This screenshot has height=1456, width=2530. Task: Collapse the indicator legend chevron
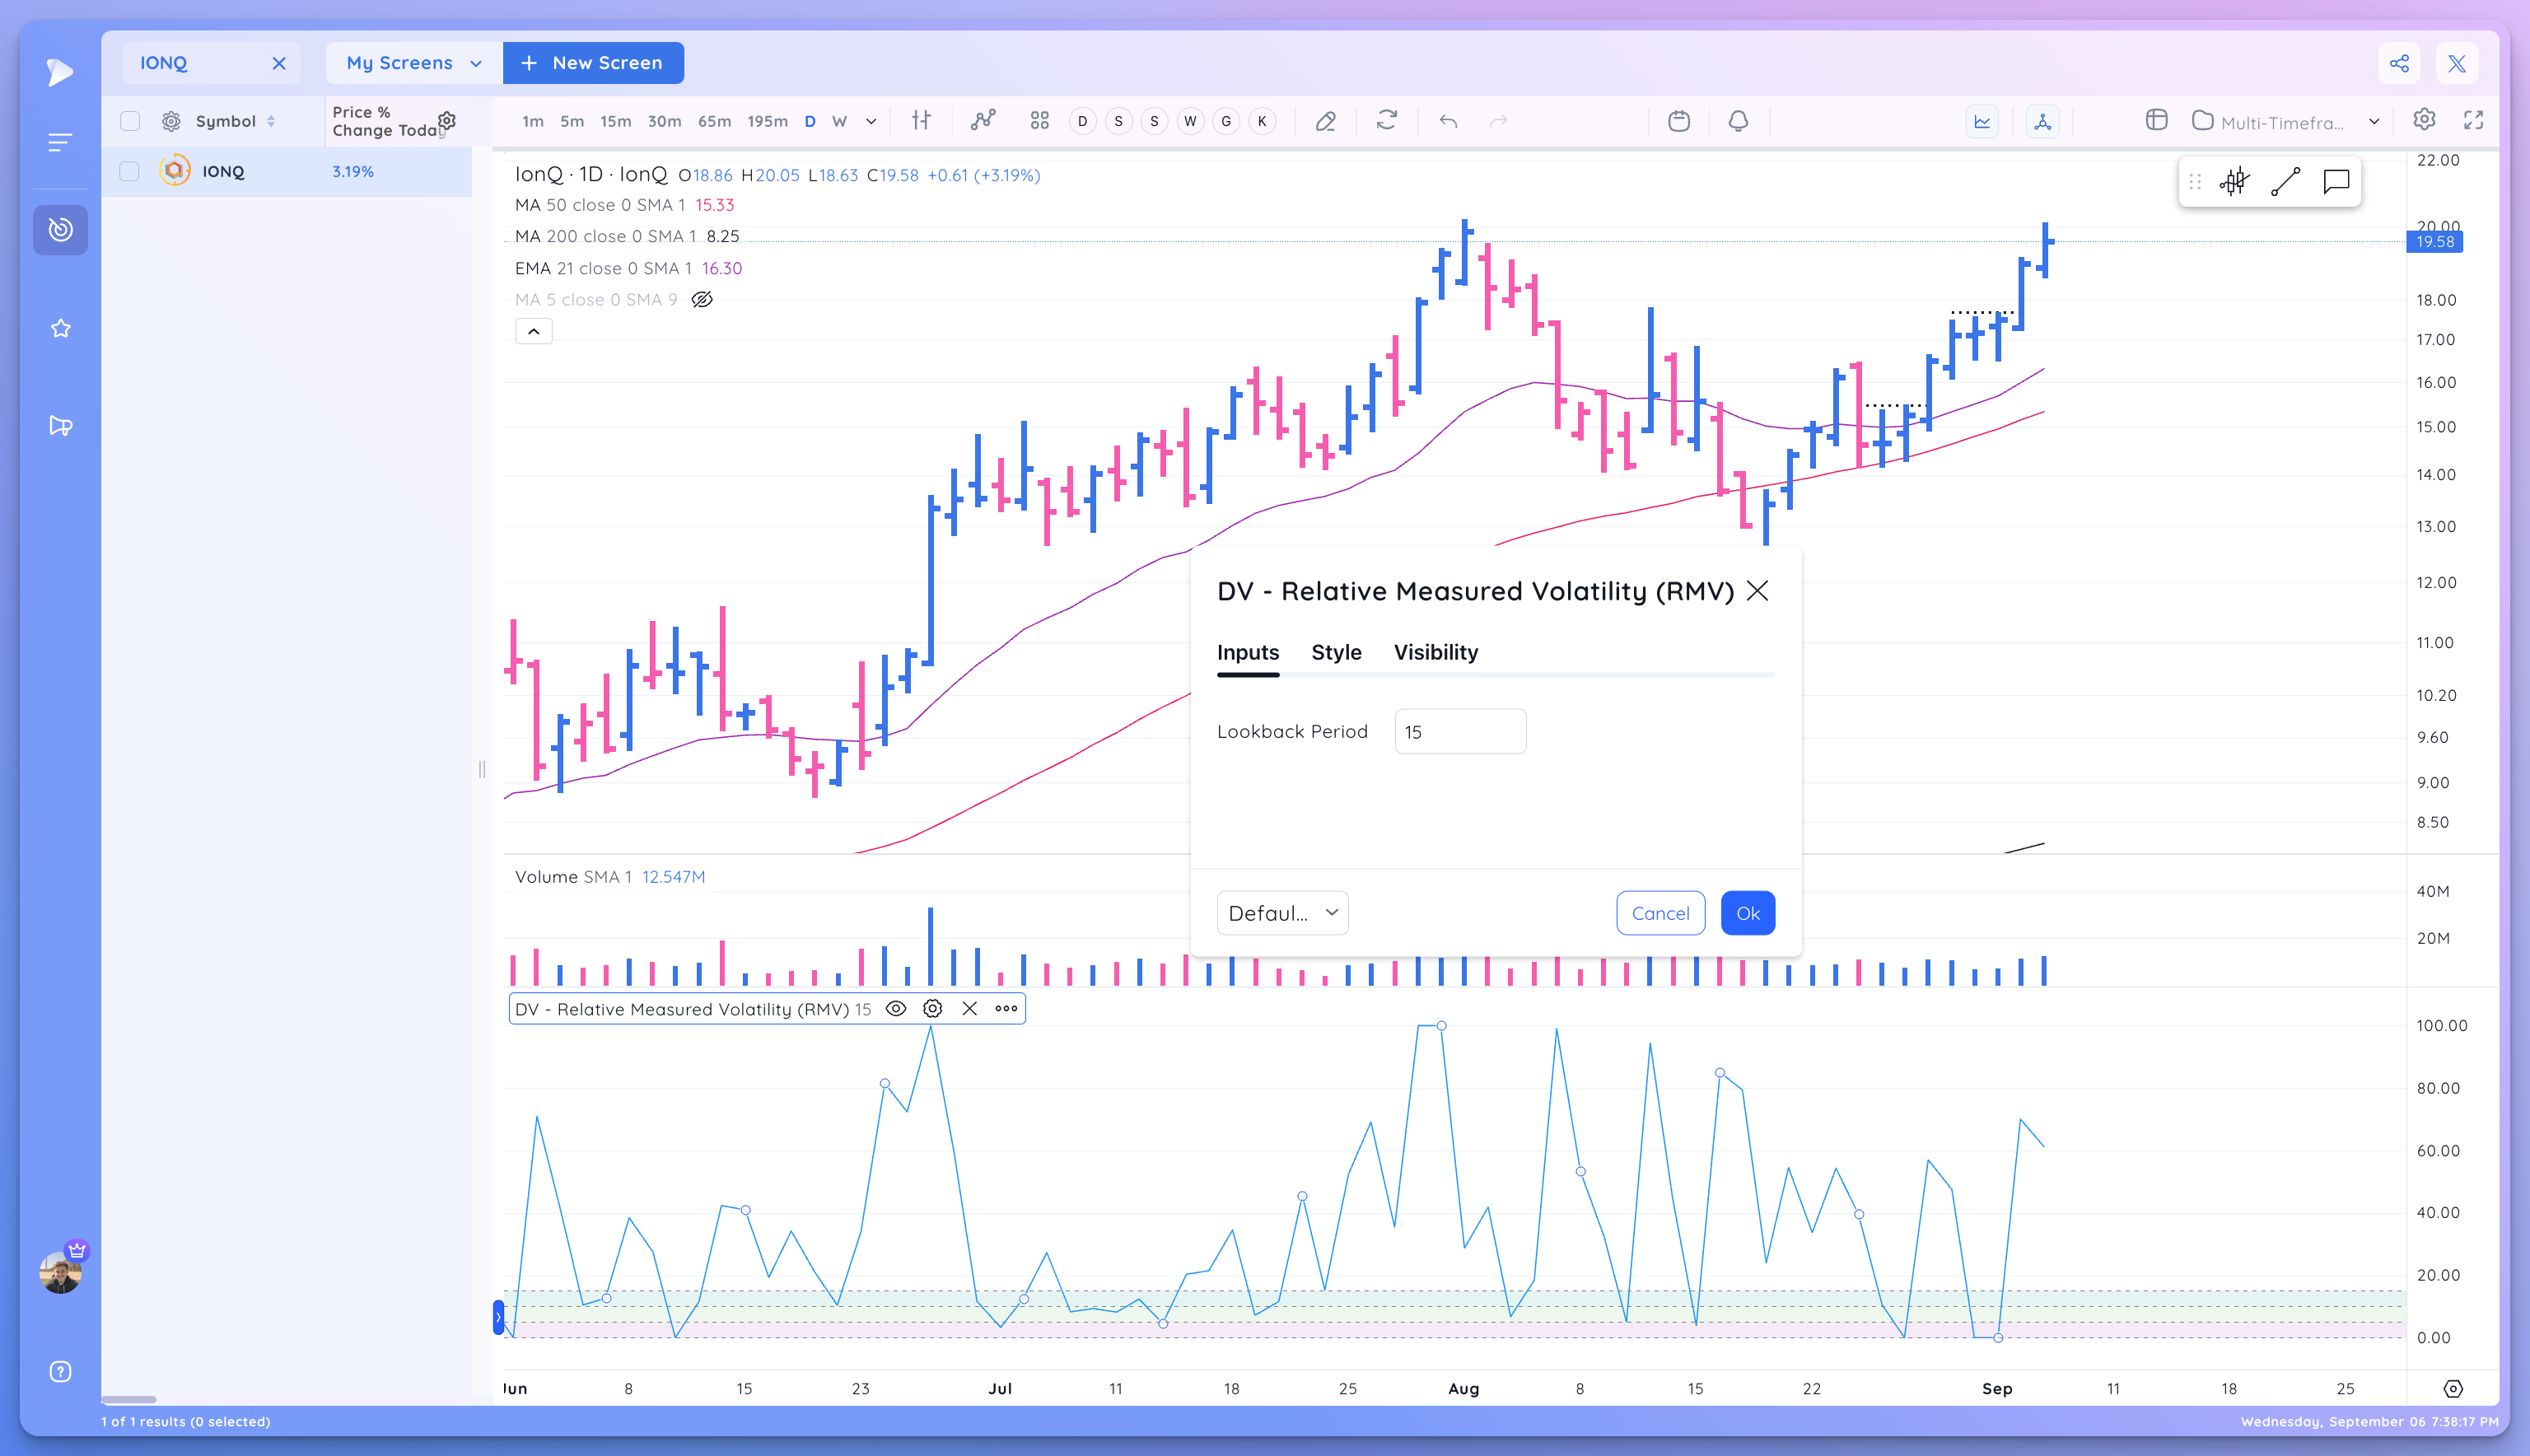534,332
